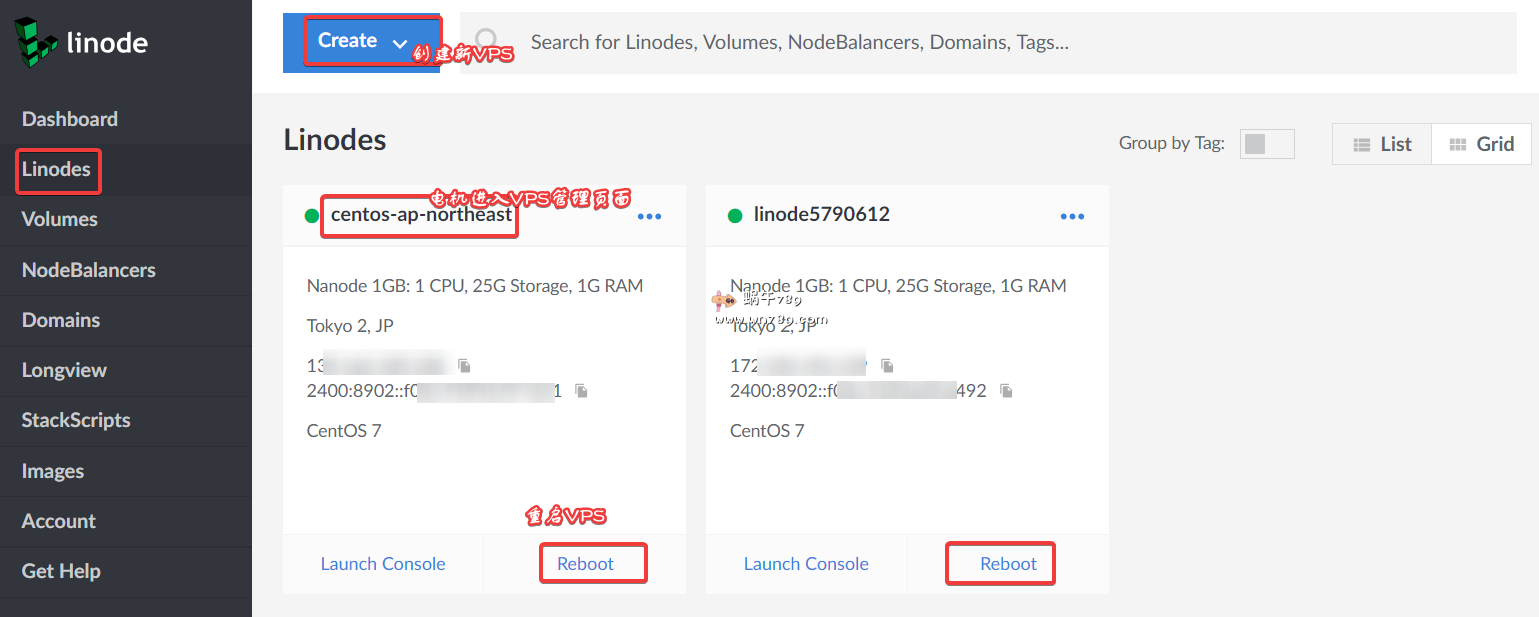
Task: Open three-dot menu for centos-ap-northeast
Action: (650, 216)
